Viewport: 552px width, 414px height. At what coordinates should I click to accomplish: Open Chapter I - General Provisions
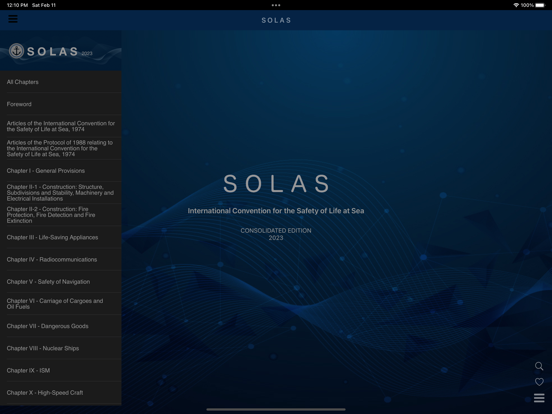(61, 171)
